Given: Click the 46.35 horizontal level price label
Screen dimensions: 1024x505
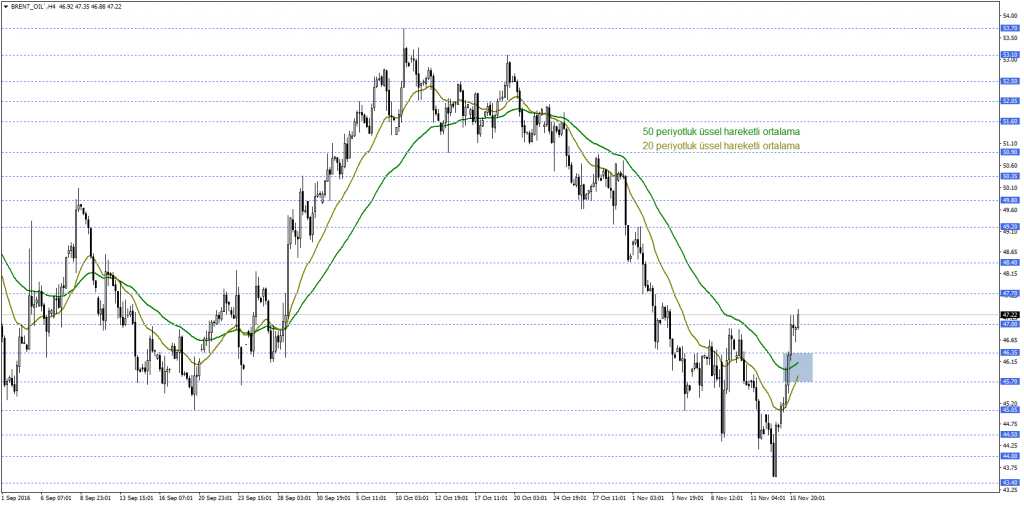Looking at the screenshot, I should [x=1010, y=352].
